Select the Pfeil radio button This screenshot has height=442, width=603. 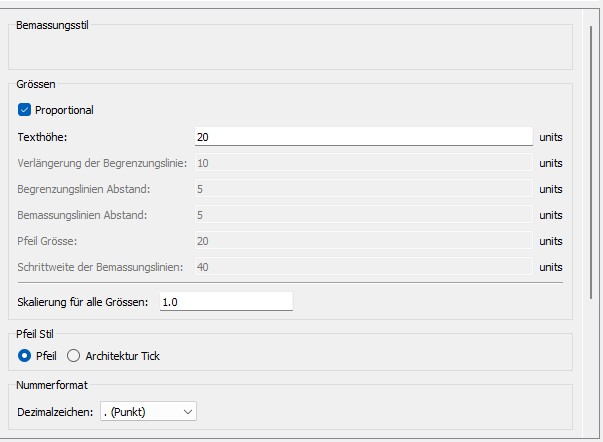(25, 356)
